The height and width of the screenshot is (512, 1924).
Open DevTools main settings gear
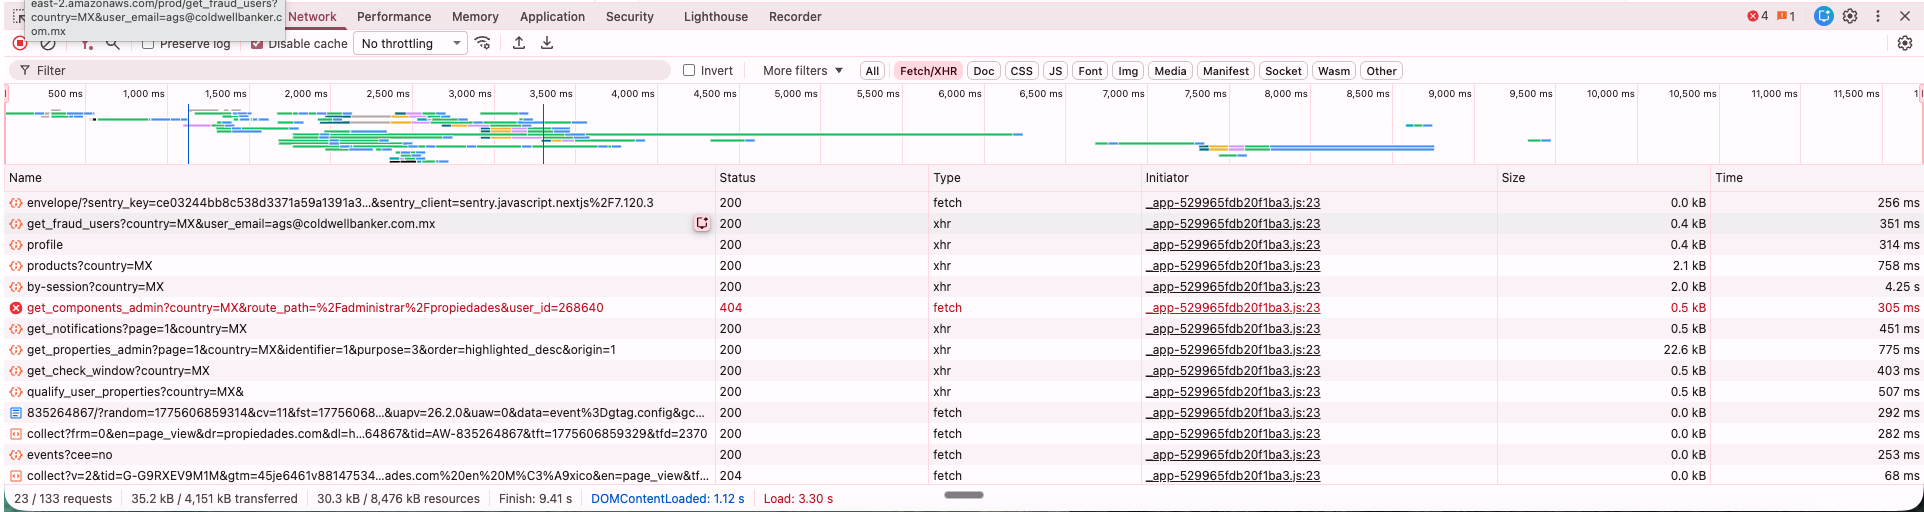click(x=1850, y=16)
